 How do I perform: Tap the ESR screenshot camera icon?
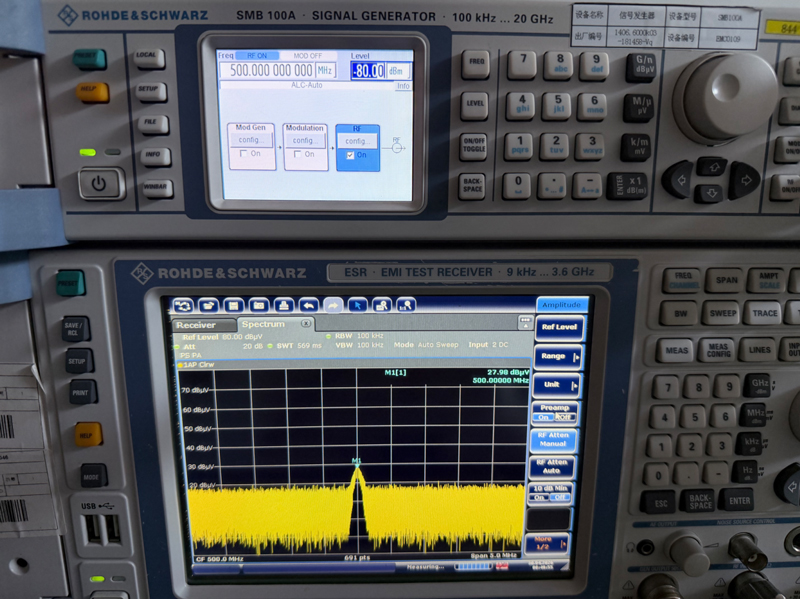(259, 305)
